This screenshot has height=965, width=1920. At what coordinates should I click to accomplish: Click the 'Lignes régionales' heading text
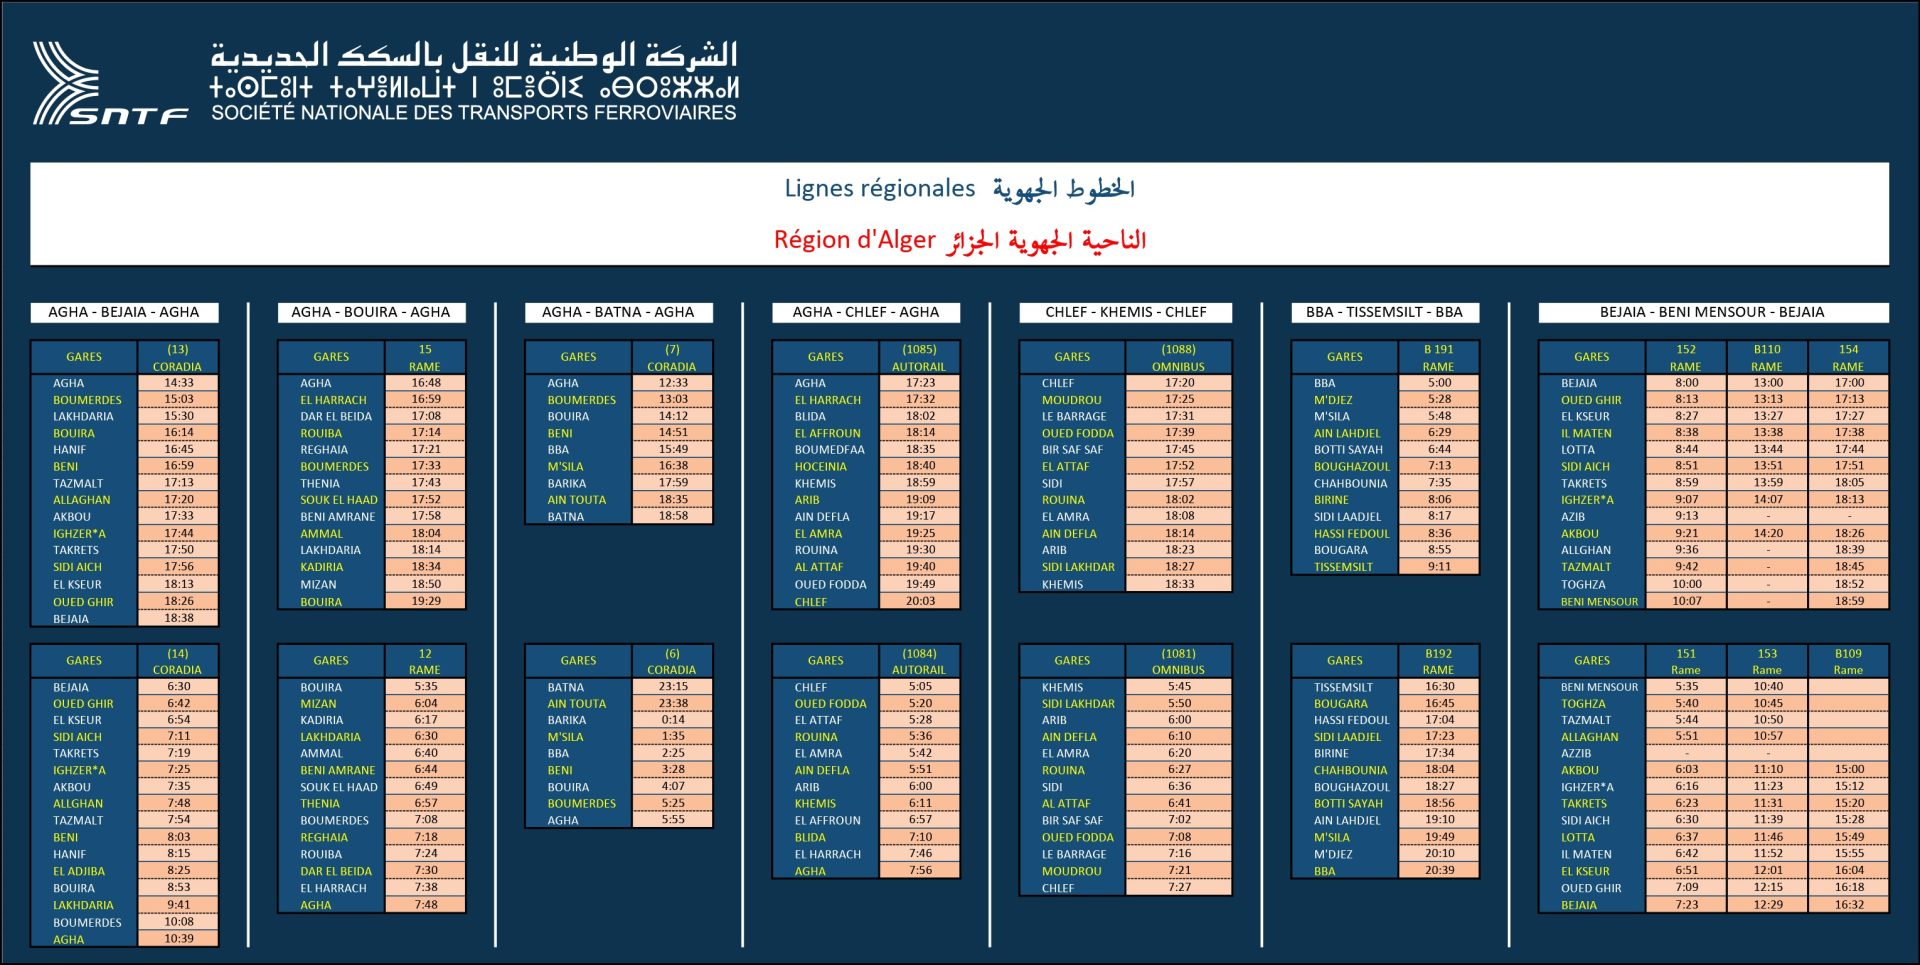click(879, 189)
